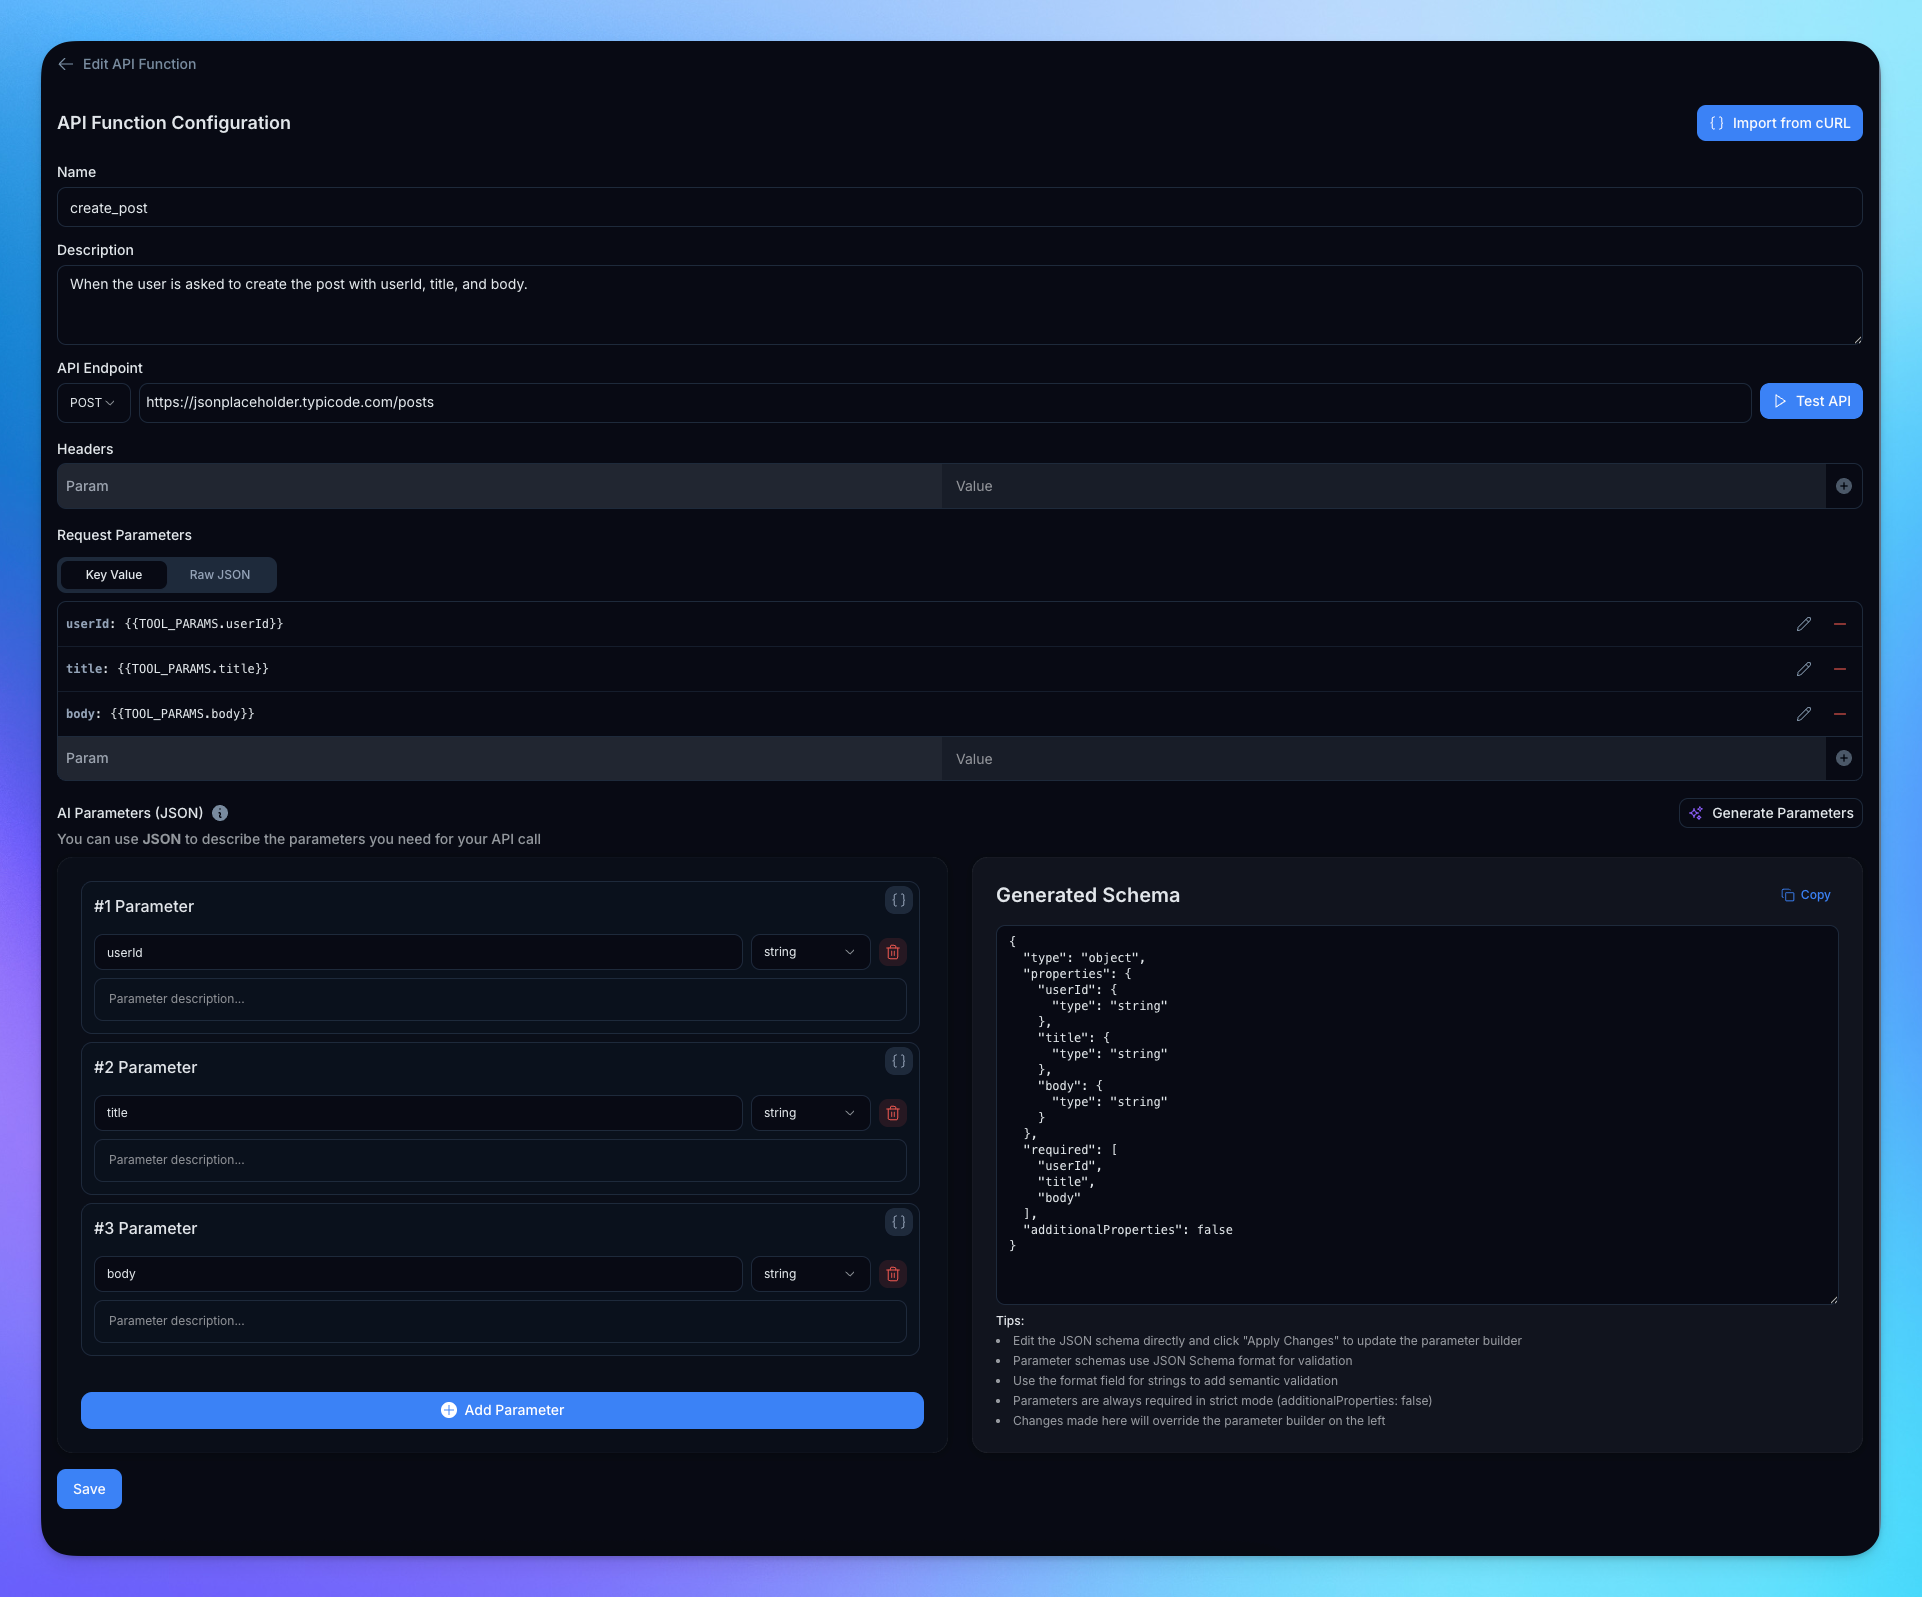Image resolution: width=1922 pixels, height=1597 pixels.
Task: Expand the string type dropdown for the body parameter
Action: [x=809, y=1274]
